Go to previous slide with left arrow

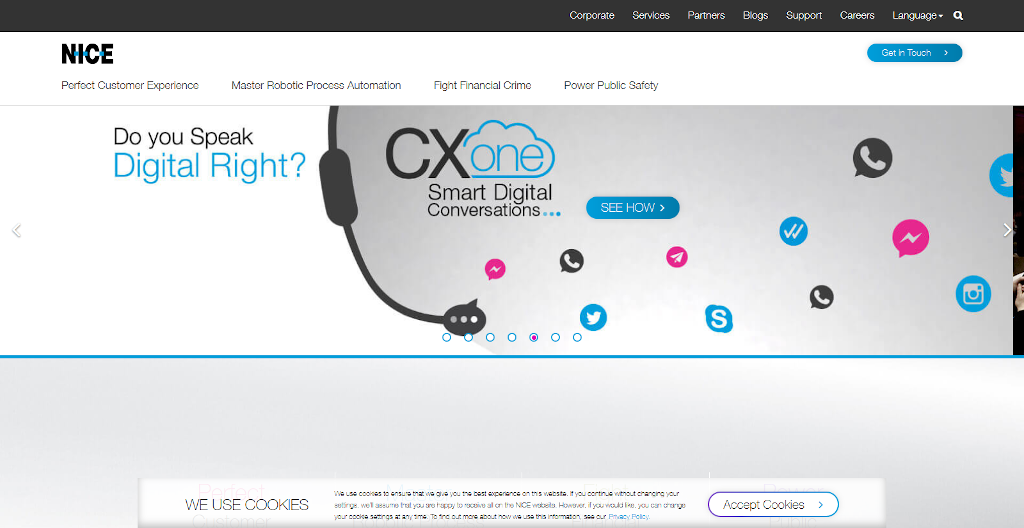point(16,230)
